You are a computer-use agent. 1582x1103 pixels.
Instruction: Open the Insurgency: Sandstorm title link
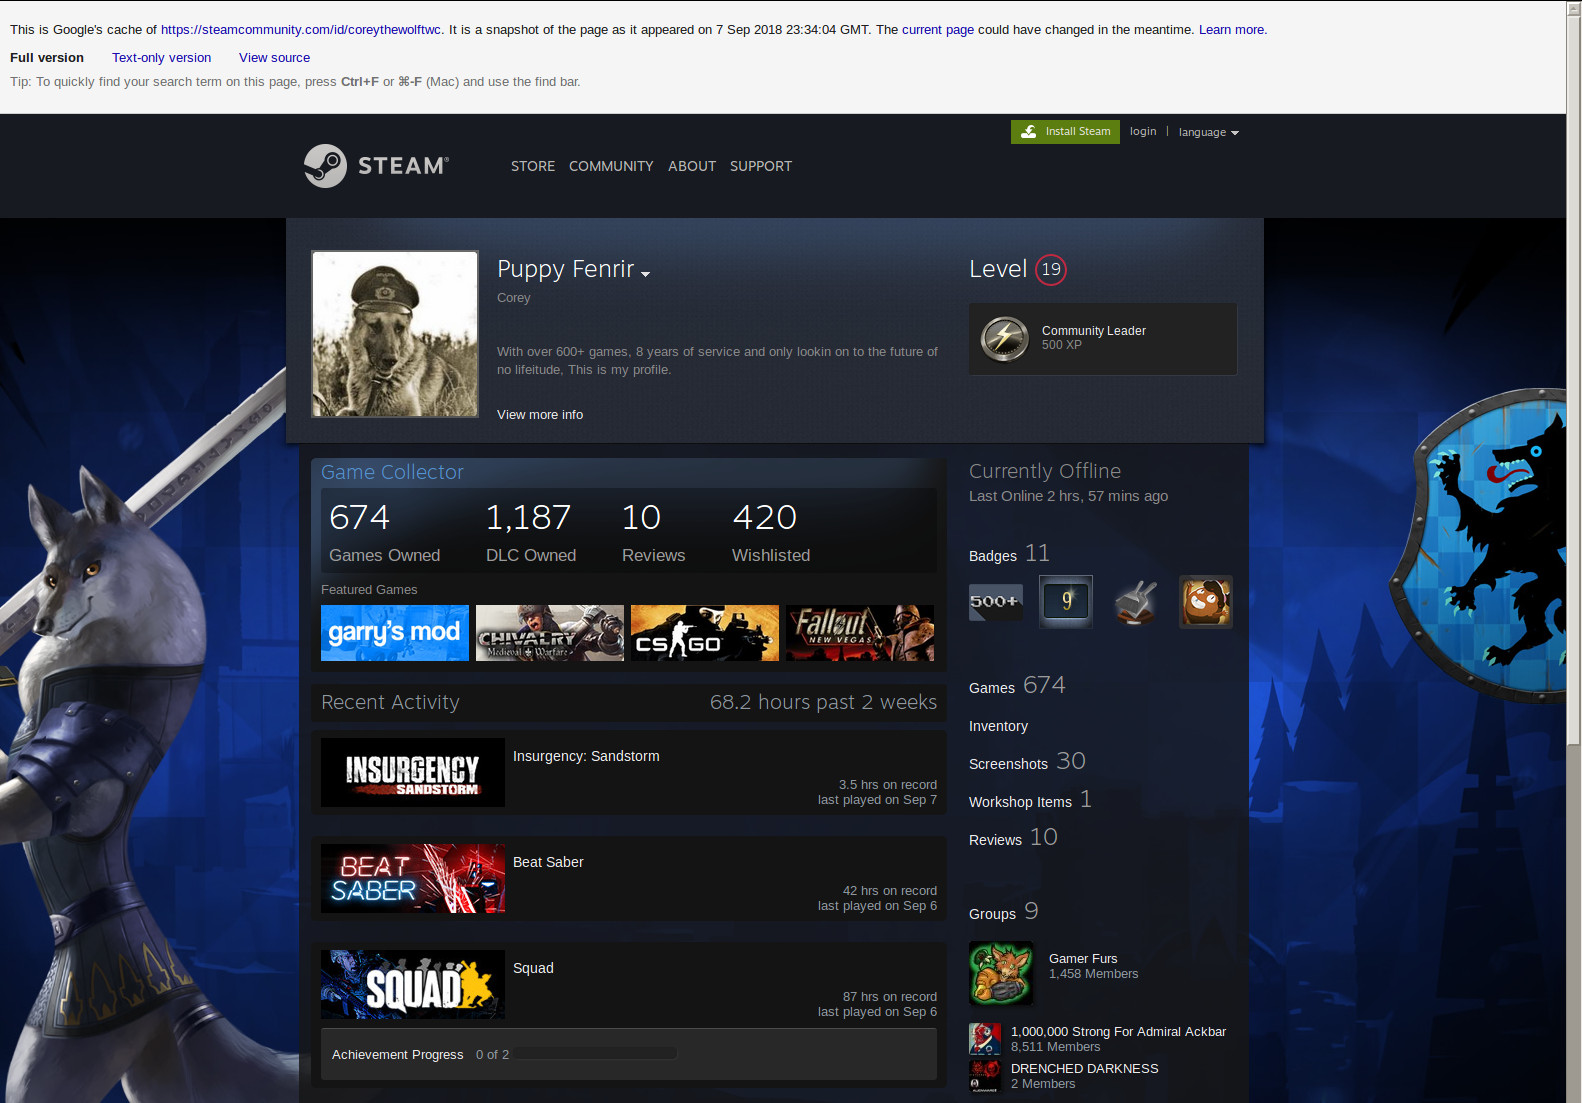[586, 756]
